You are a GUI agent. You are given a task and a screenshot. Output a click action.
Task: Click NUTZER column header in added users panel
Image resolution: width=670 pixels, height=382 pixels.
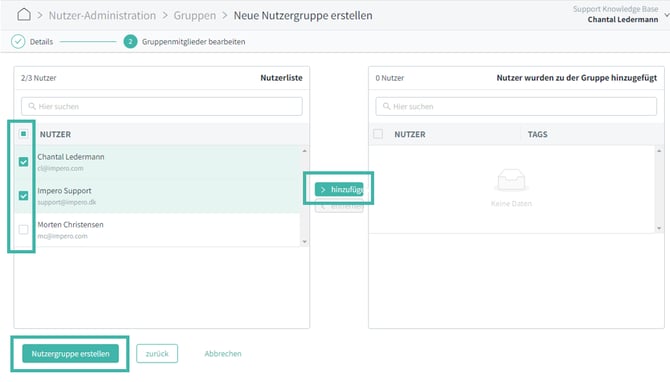(x=410, y=134)
